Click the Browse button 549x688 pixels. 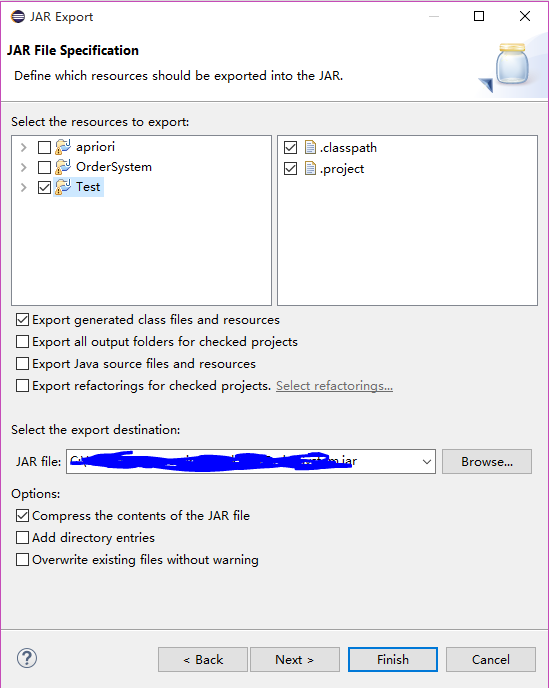tap(487, 462)
